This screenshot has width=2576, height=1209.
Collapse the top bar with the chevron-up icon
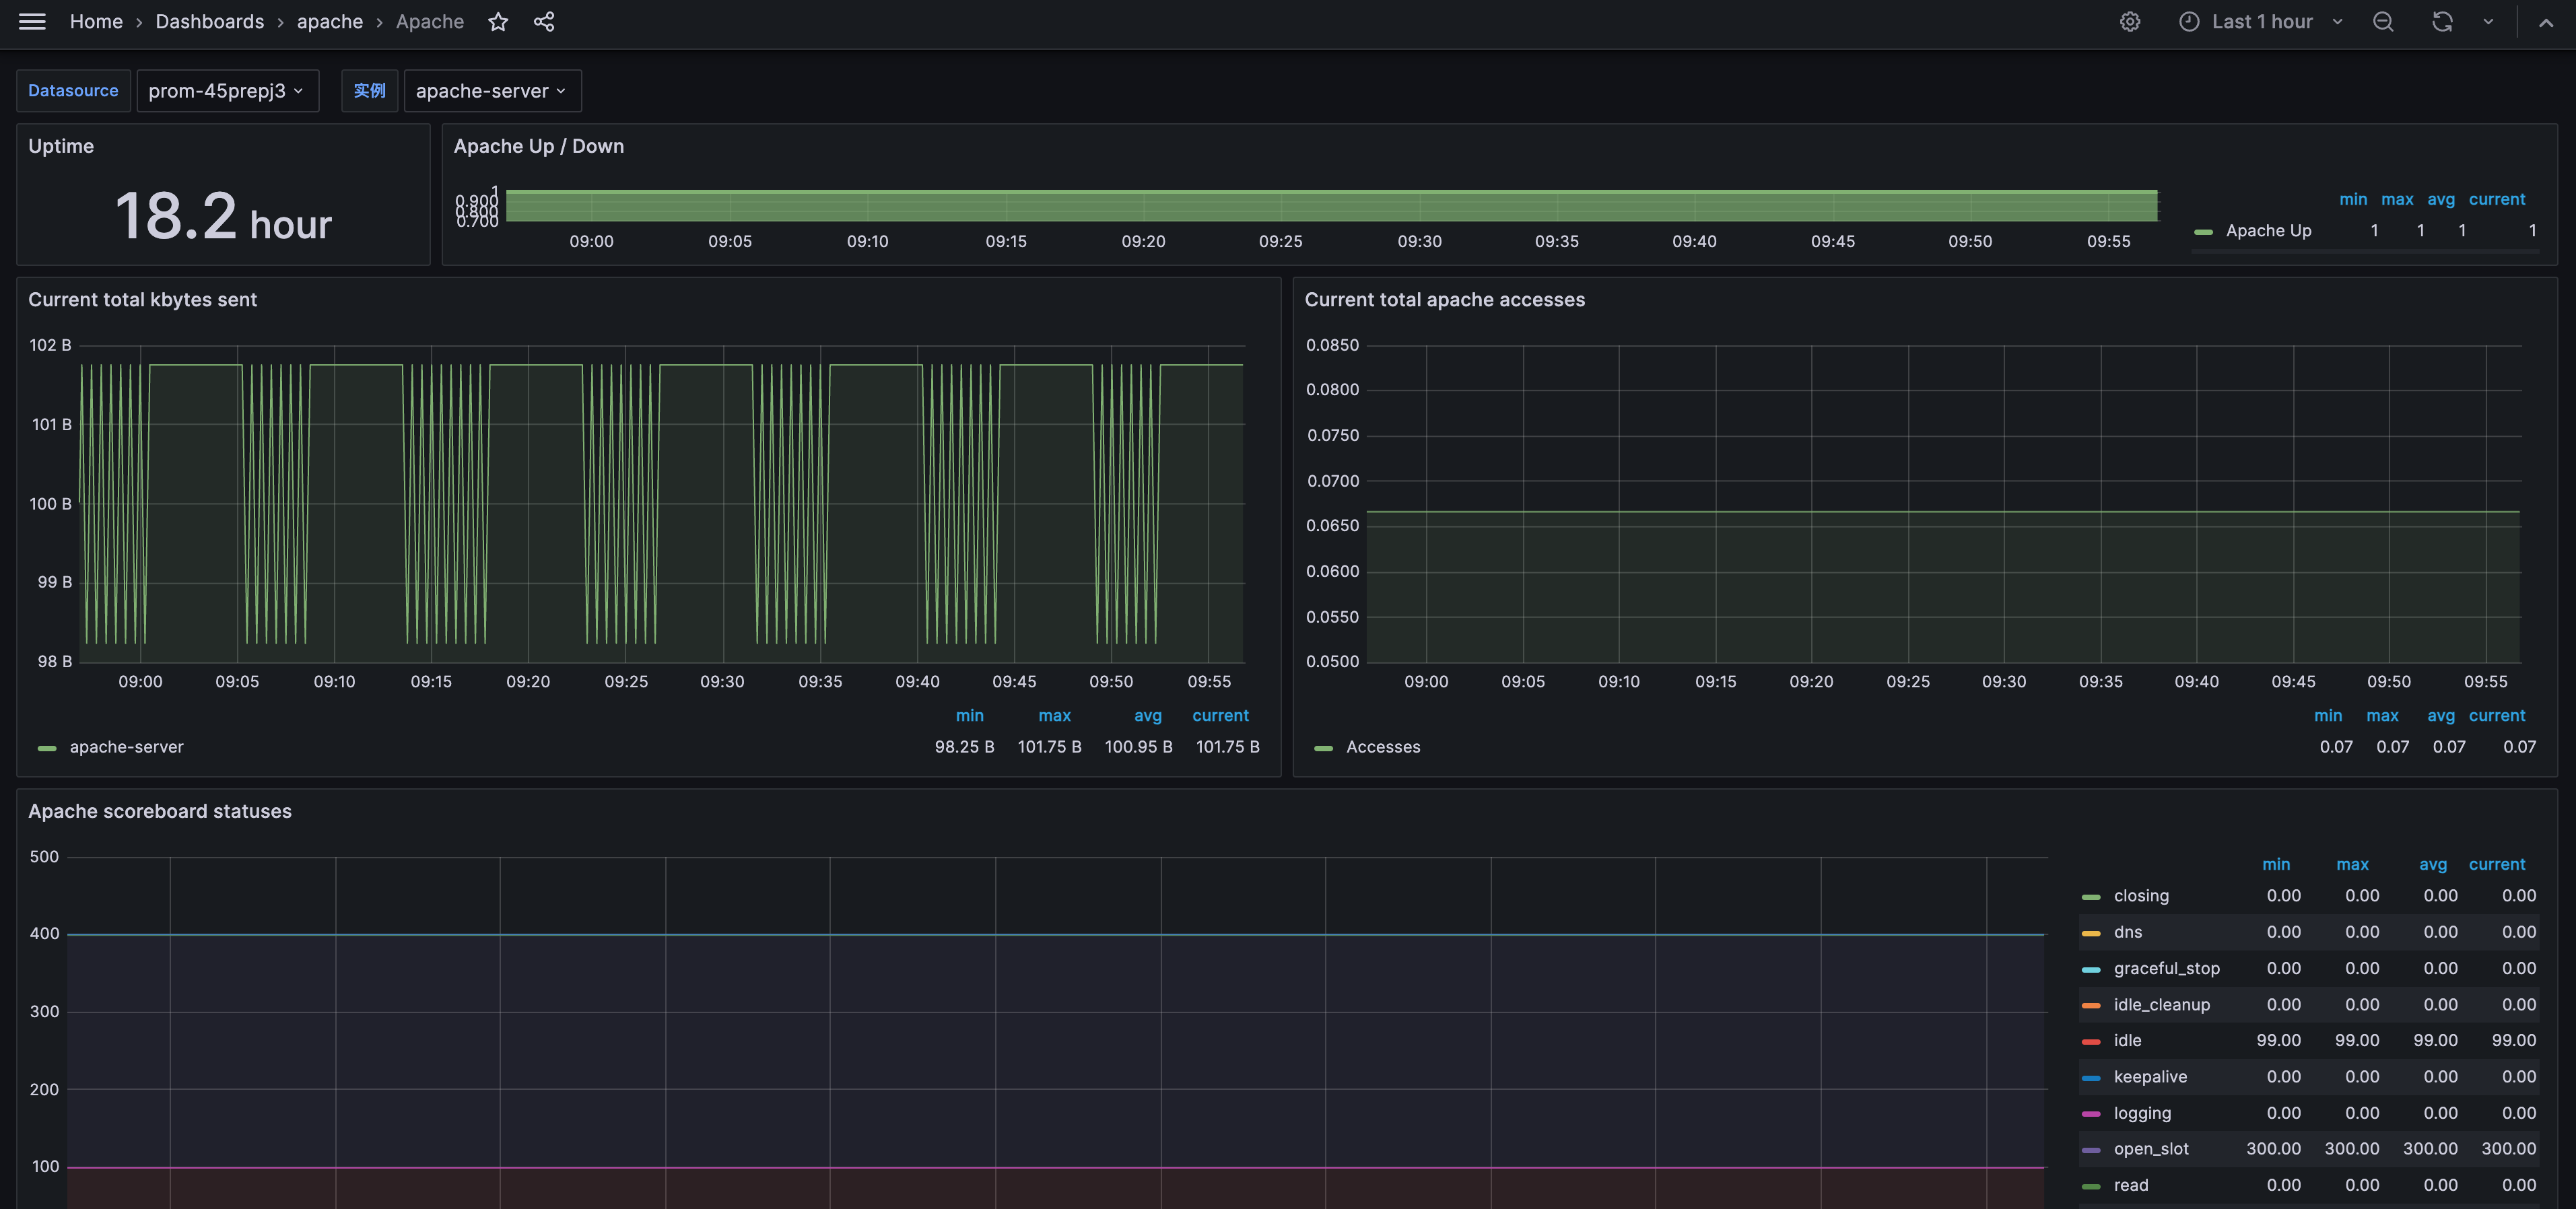coord(2546,22)
